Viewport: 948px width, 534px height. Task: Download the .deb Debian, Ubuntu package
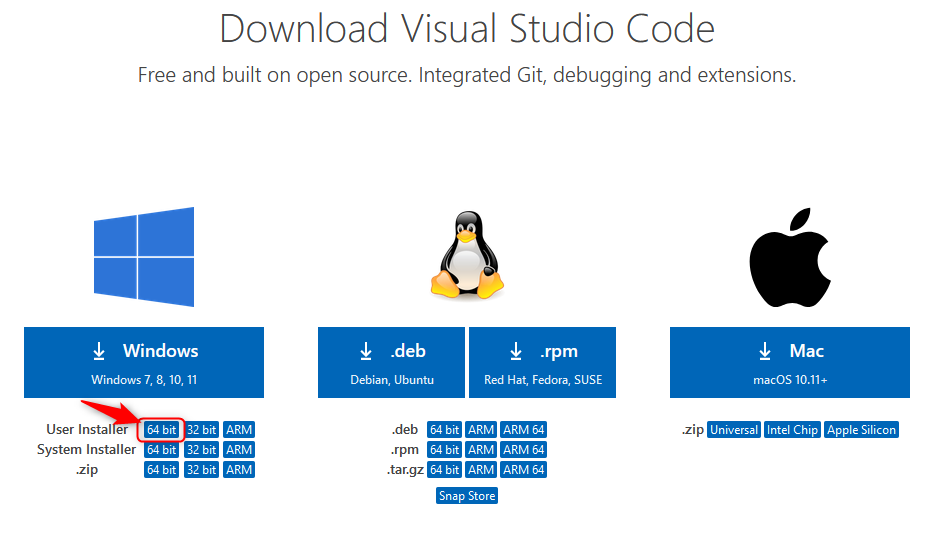[x=391, y=362]
